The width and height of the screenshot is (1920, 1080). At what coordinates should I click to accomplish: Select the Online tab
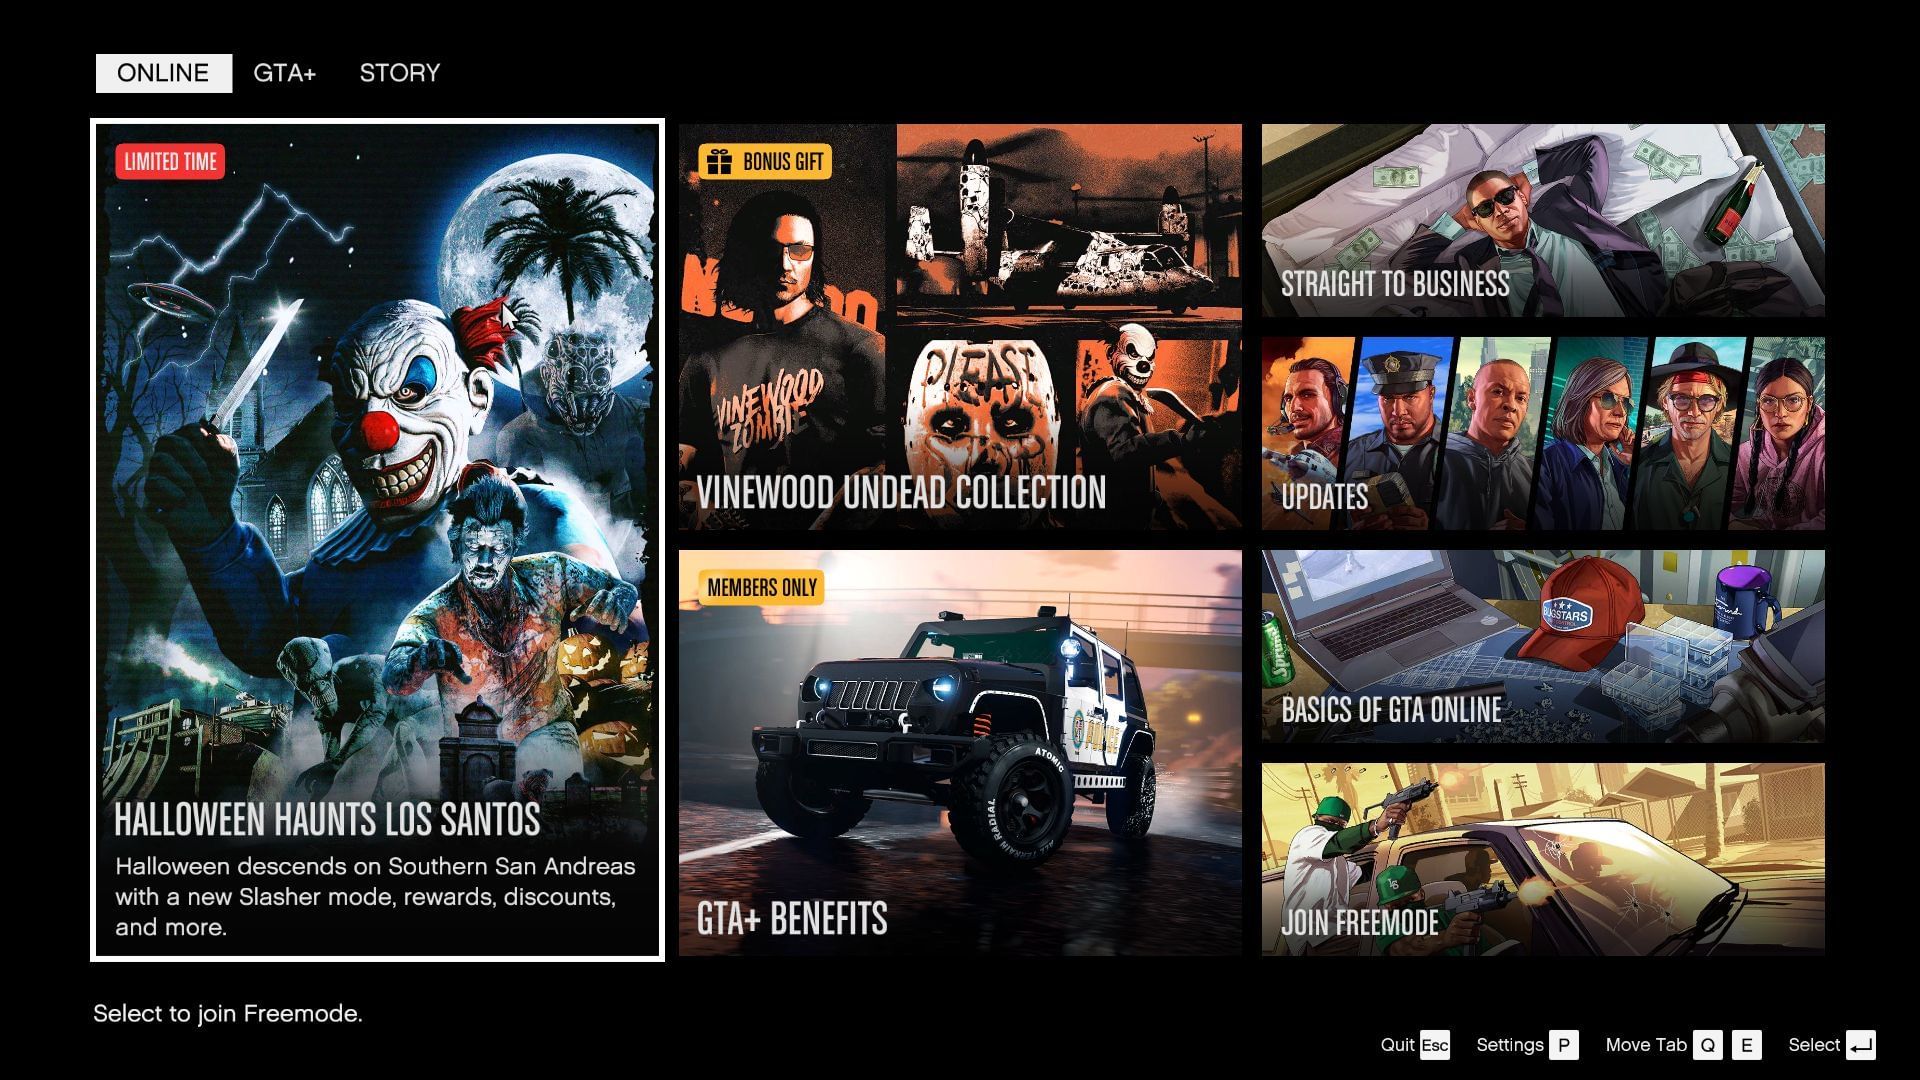[x=163, y=73]
